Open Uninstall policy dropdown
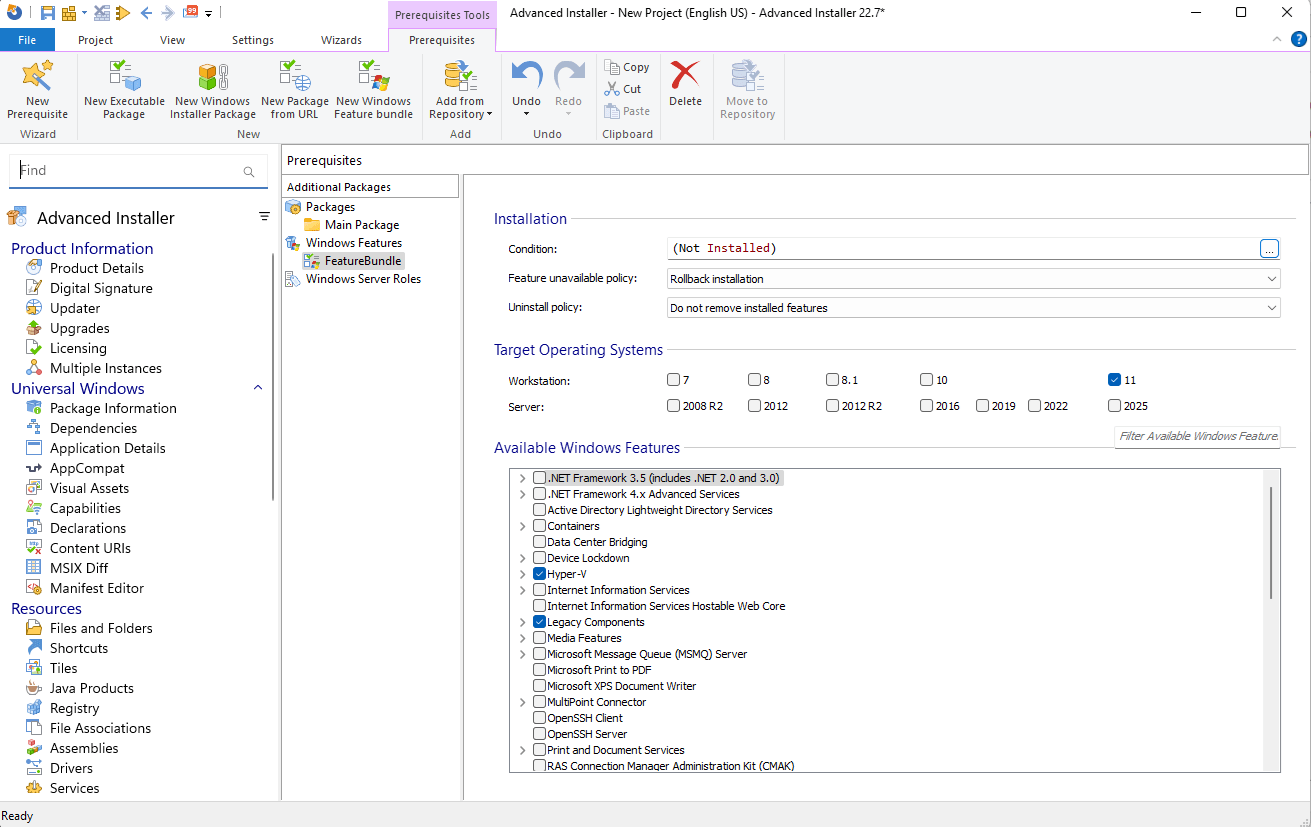The height and width of the screenshot is (827, 1311). (x=973, y=308)
